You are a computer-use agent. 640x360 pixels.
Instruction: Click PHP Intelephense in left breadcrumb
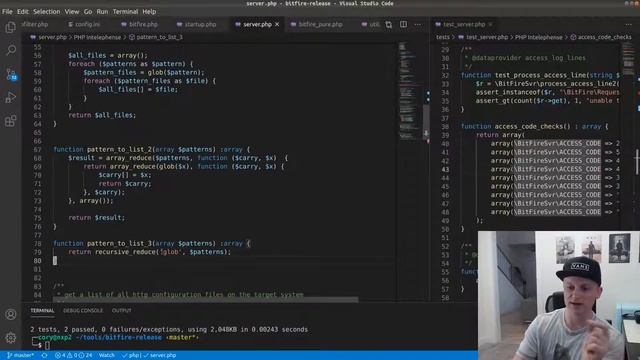pyautogui.click(x=97, y=37)
